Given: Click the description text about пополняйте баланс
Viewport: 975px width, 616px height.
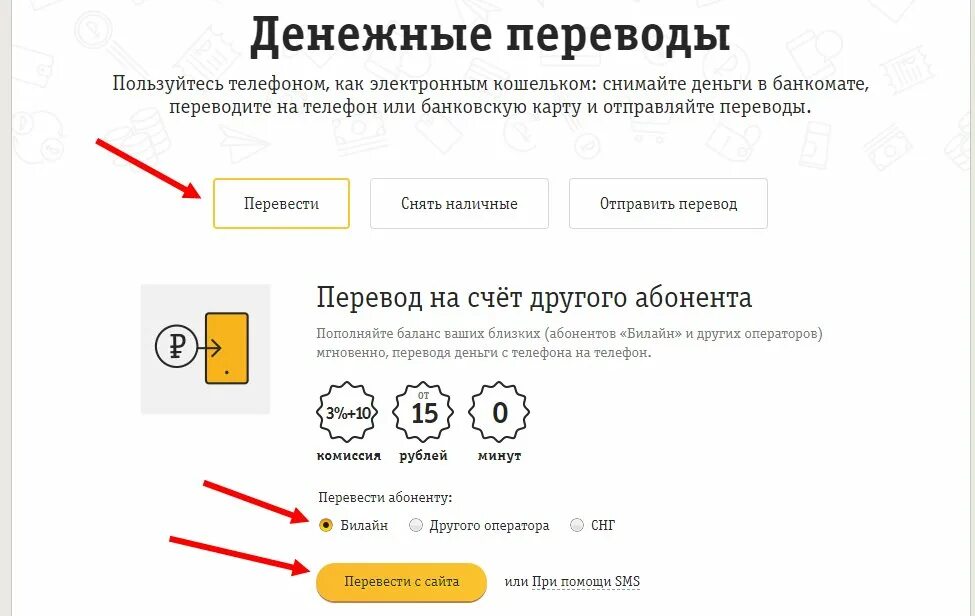Looking at the screenshot, I should [570, 342].
